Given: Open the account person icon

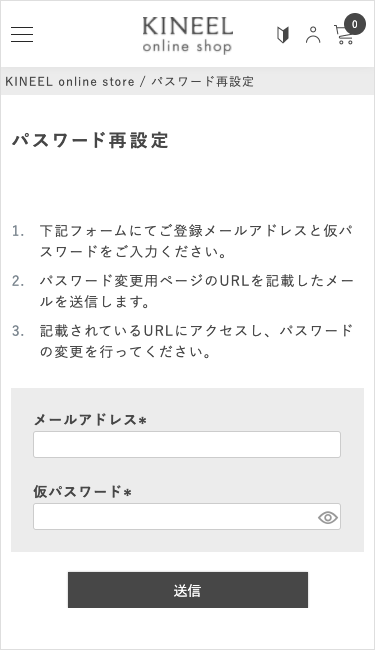Looking at the screenshot, I should pos(313,34).
